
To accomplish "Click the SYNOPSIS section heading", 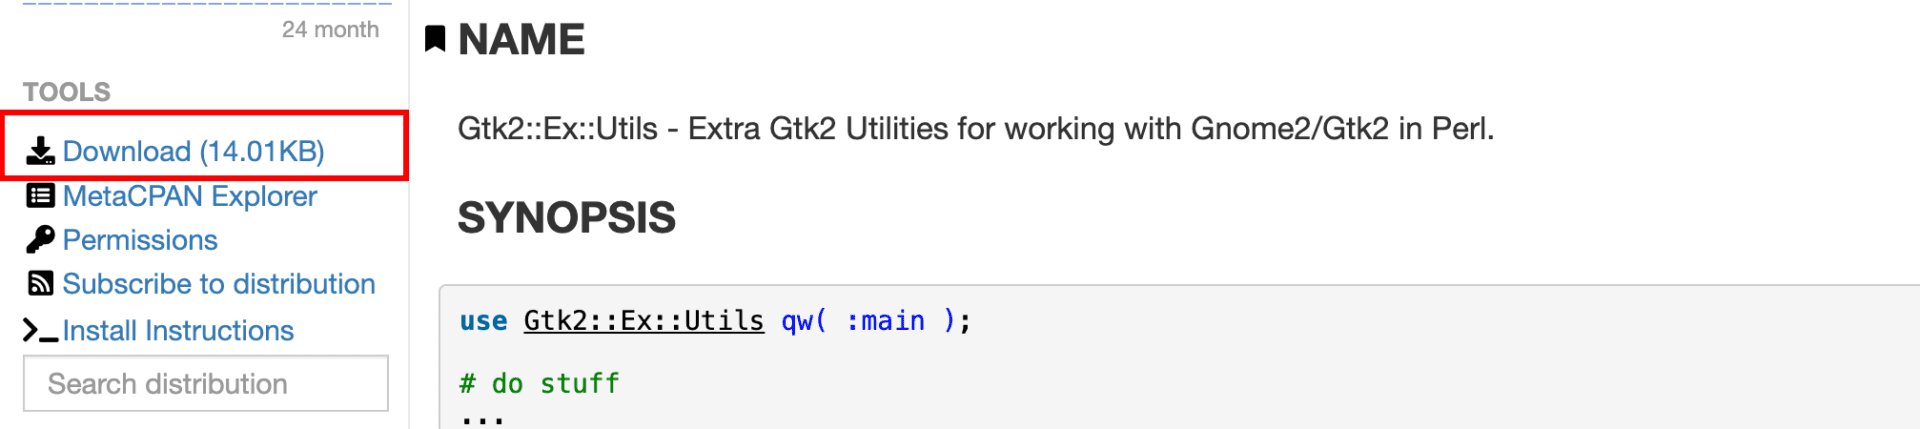I will (x=566, y=218).
